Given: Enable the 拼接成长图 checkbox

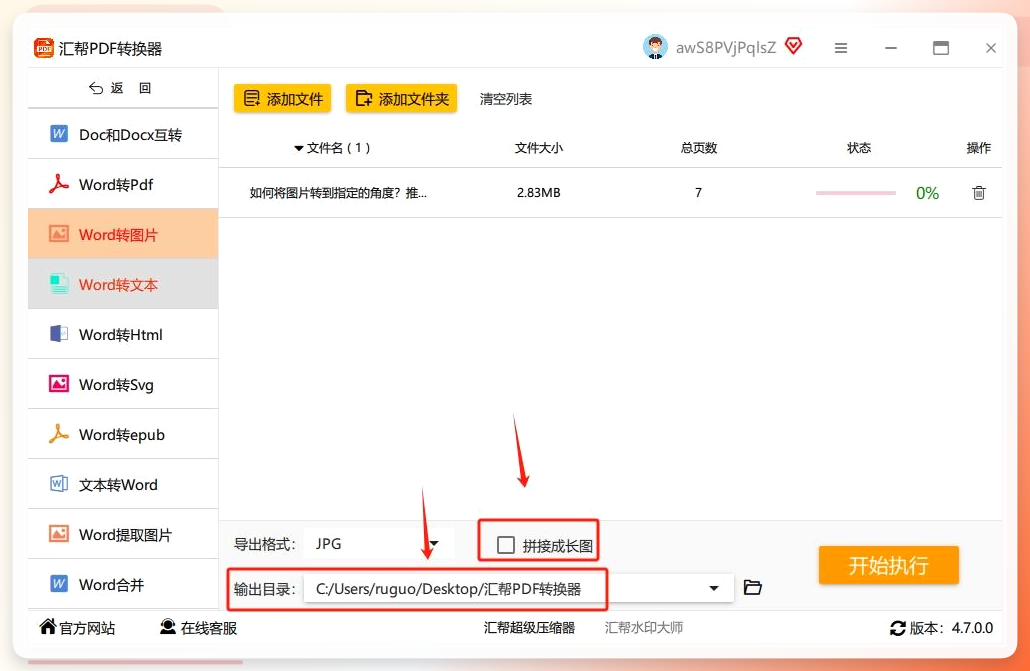Looking at the screenshot, I should [506, 545].
